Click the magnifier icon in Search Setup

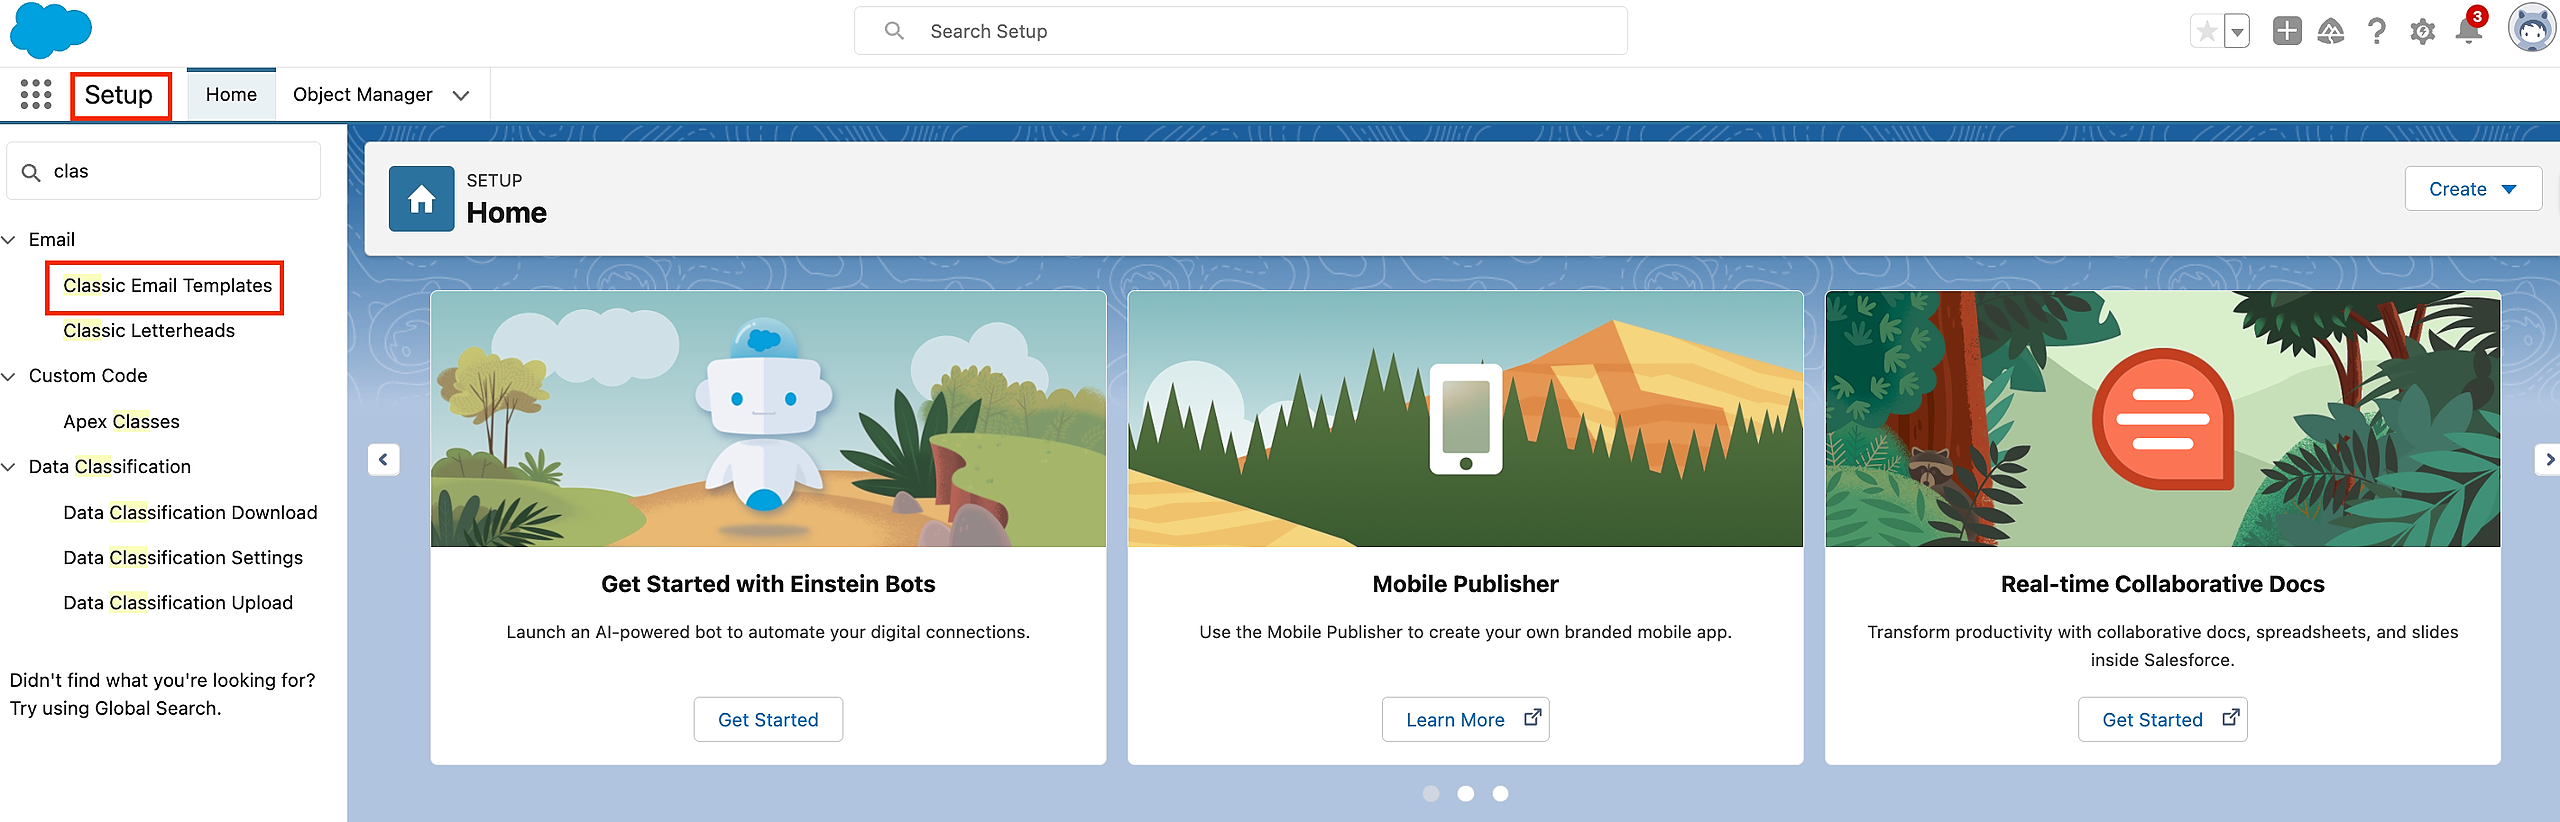coord(894,31)
